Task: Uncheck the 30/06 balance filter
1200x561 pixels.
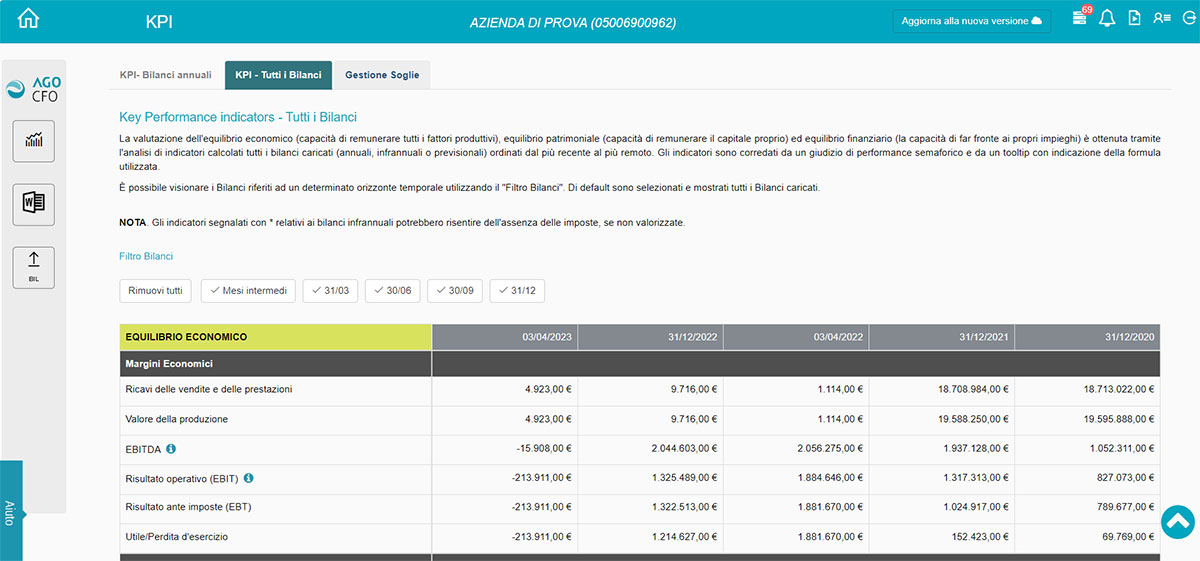Action: 393,291
